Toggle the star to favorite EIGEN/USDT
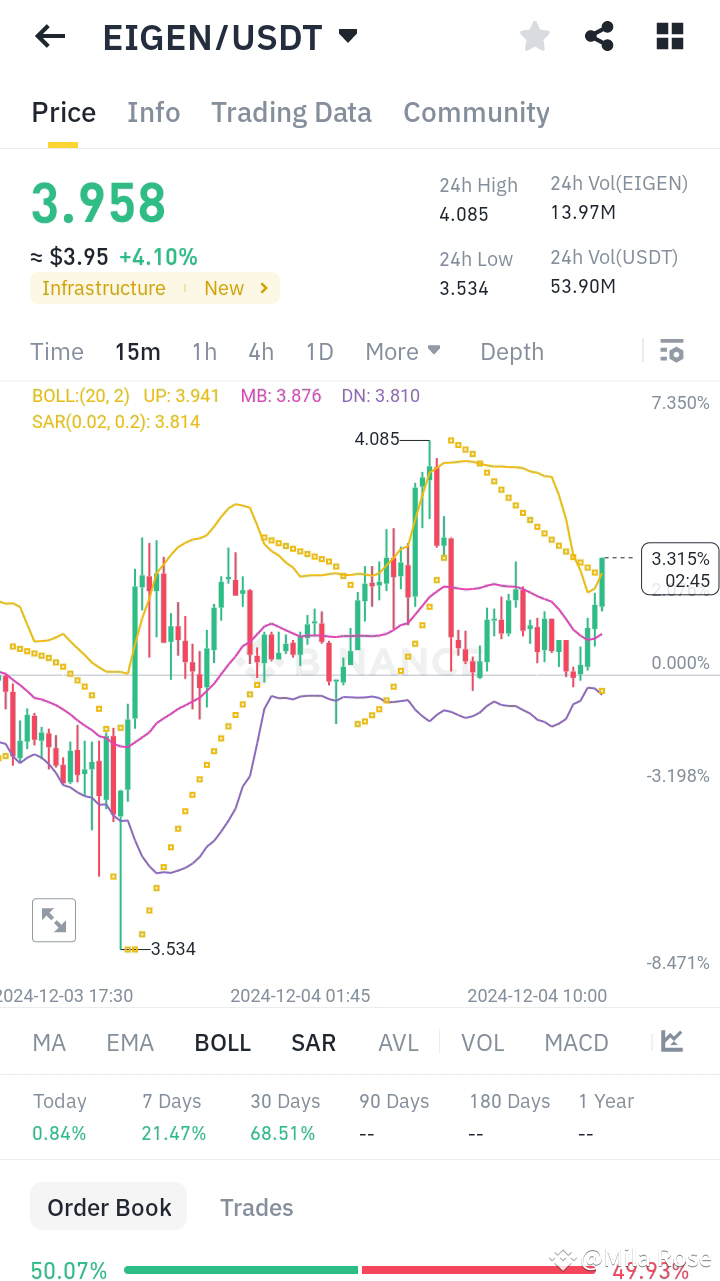720x1281 pixels. coord(535,36)
